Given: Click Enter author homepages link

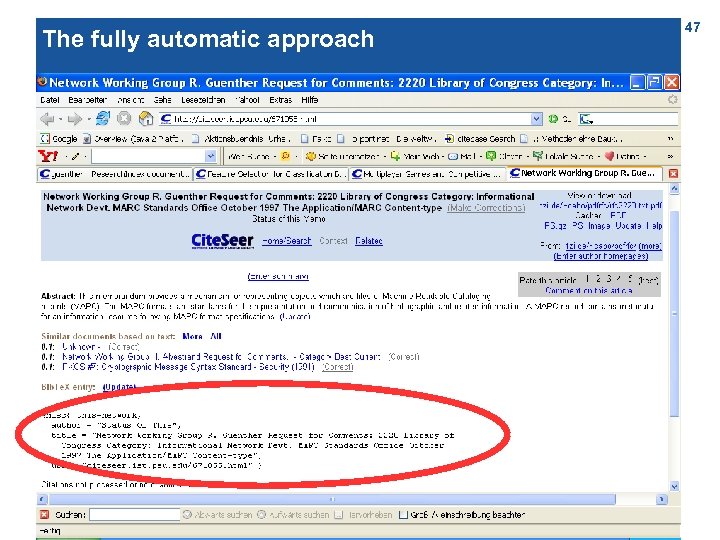Looking at the screenshot, I should coord(601,256).
